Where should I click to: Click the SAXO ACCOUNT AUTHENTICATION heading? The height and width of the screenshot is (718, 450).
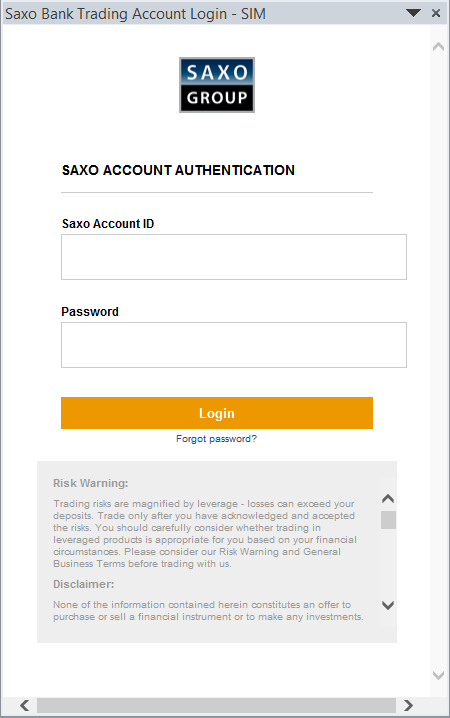(179, 170)
